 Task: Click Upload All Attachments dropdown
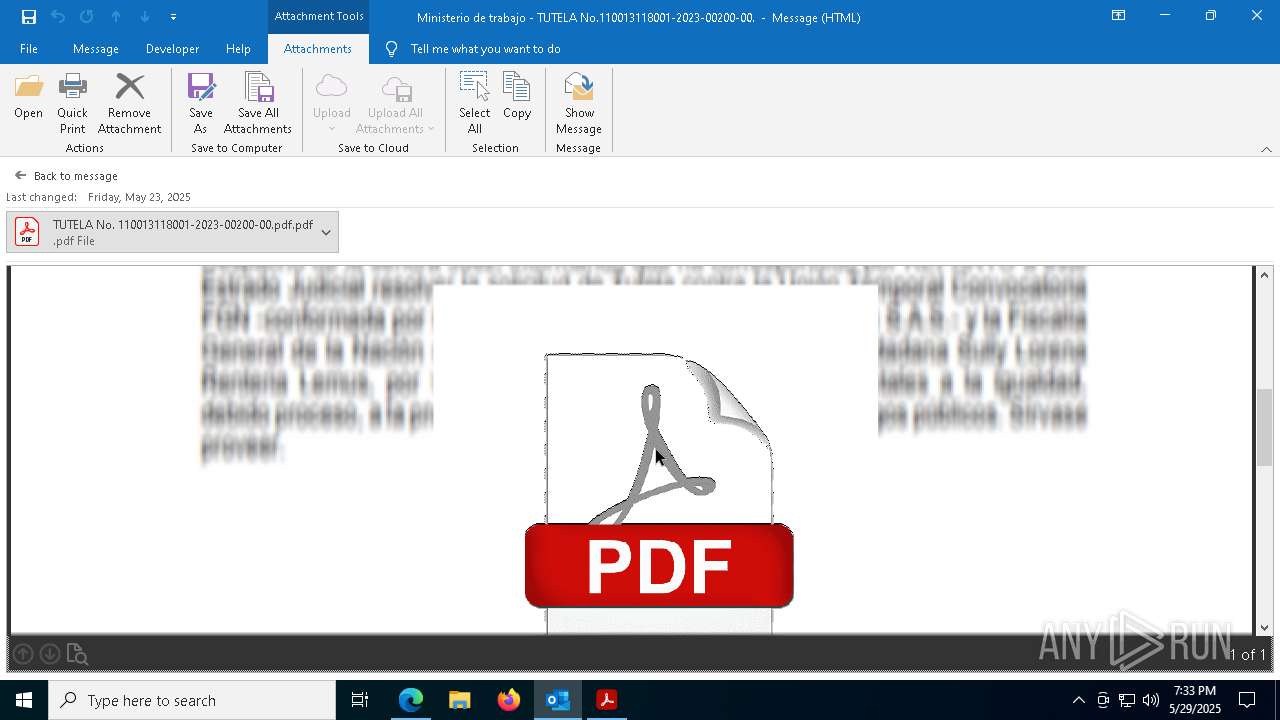tap(395, 104)
